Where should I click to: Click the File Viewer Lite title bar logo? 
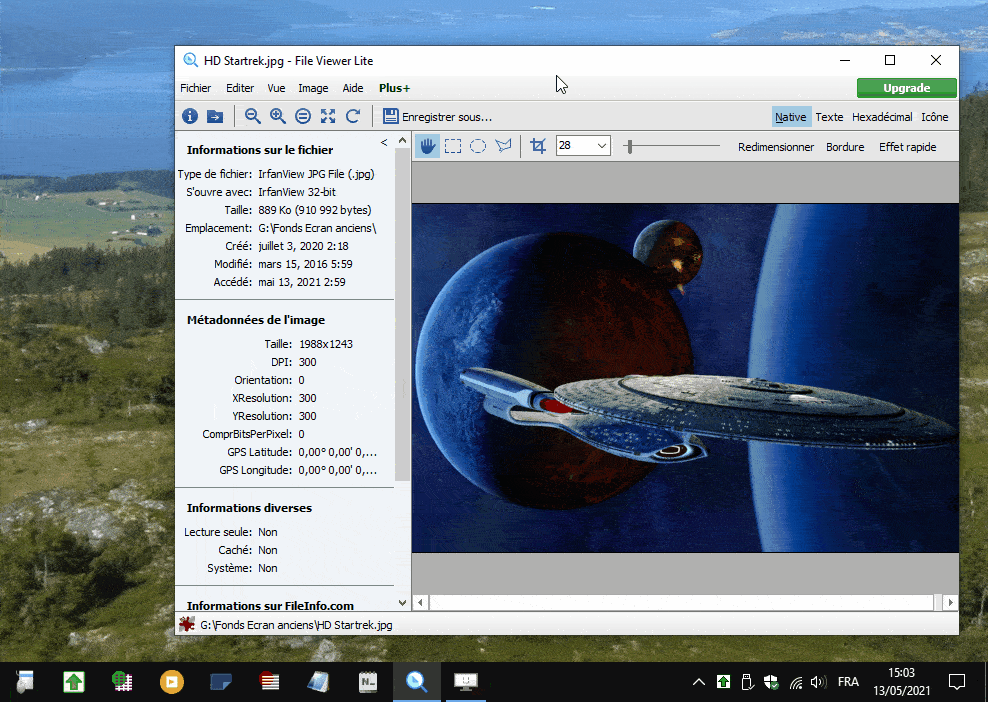pyautogui.click(x=190, y=60)
